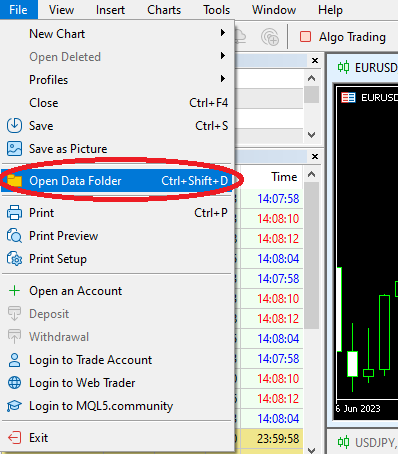Image resolution: width=398 pixels, height=454 pixels.
Task: Open the View menu
Action: [61, 10]
